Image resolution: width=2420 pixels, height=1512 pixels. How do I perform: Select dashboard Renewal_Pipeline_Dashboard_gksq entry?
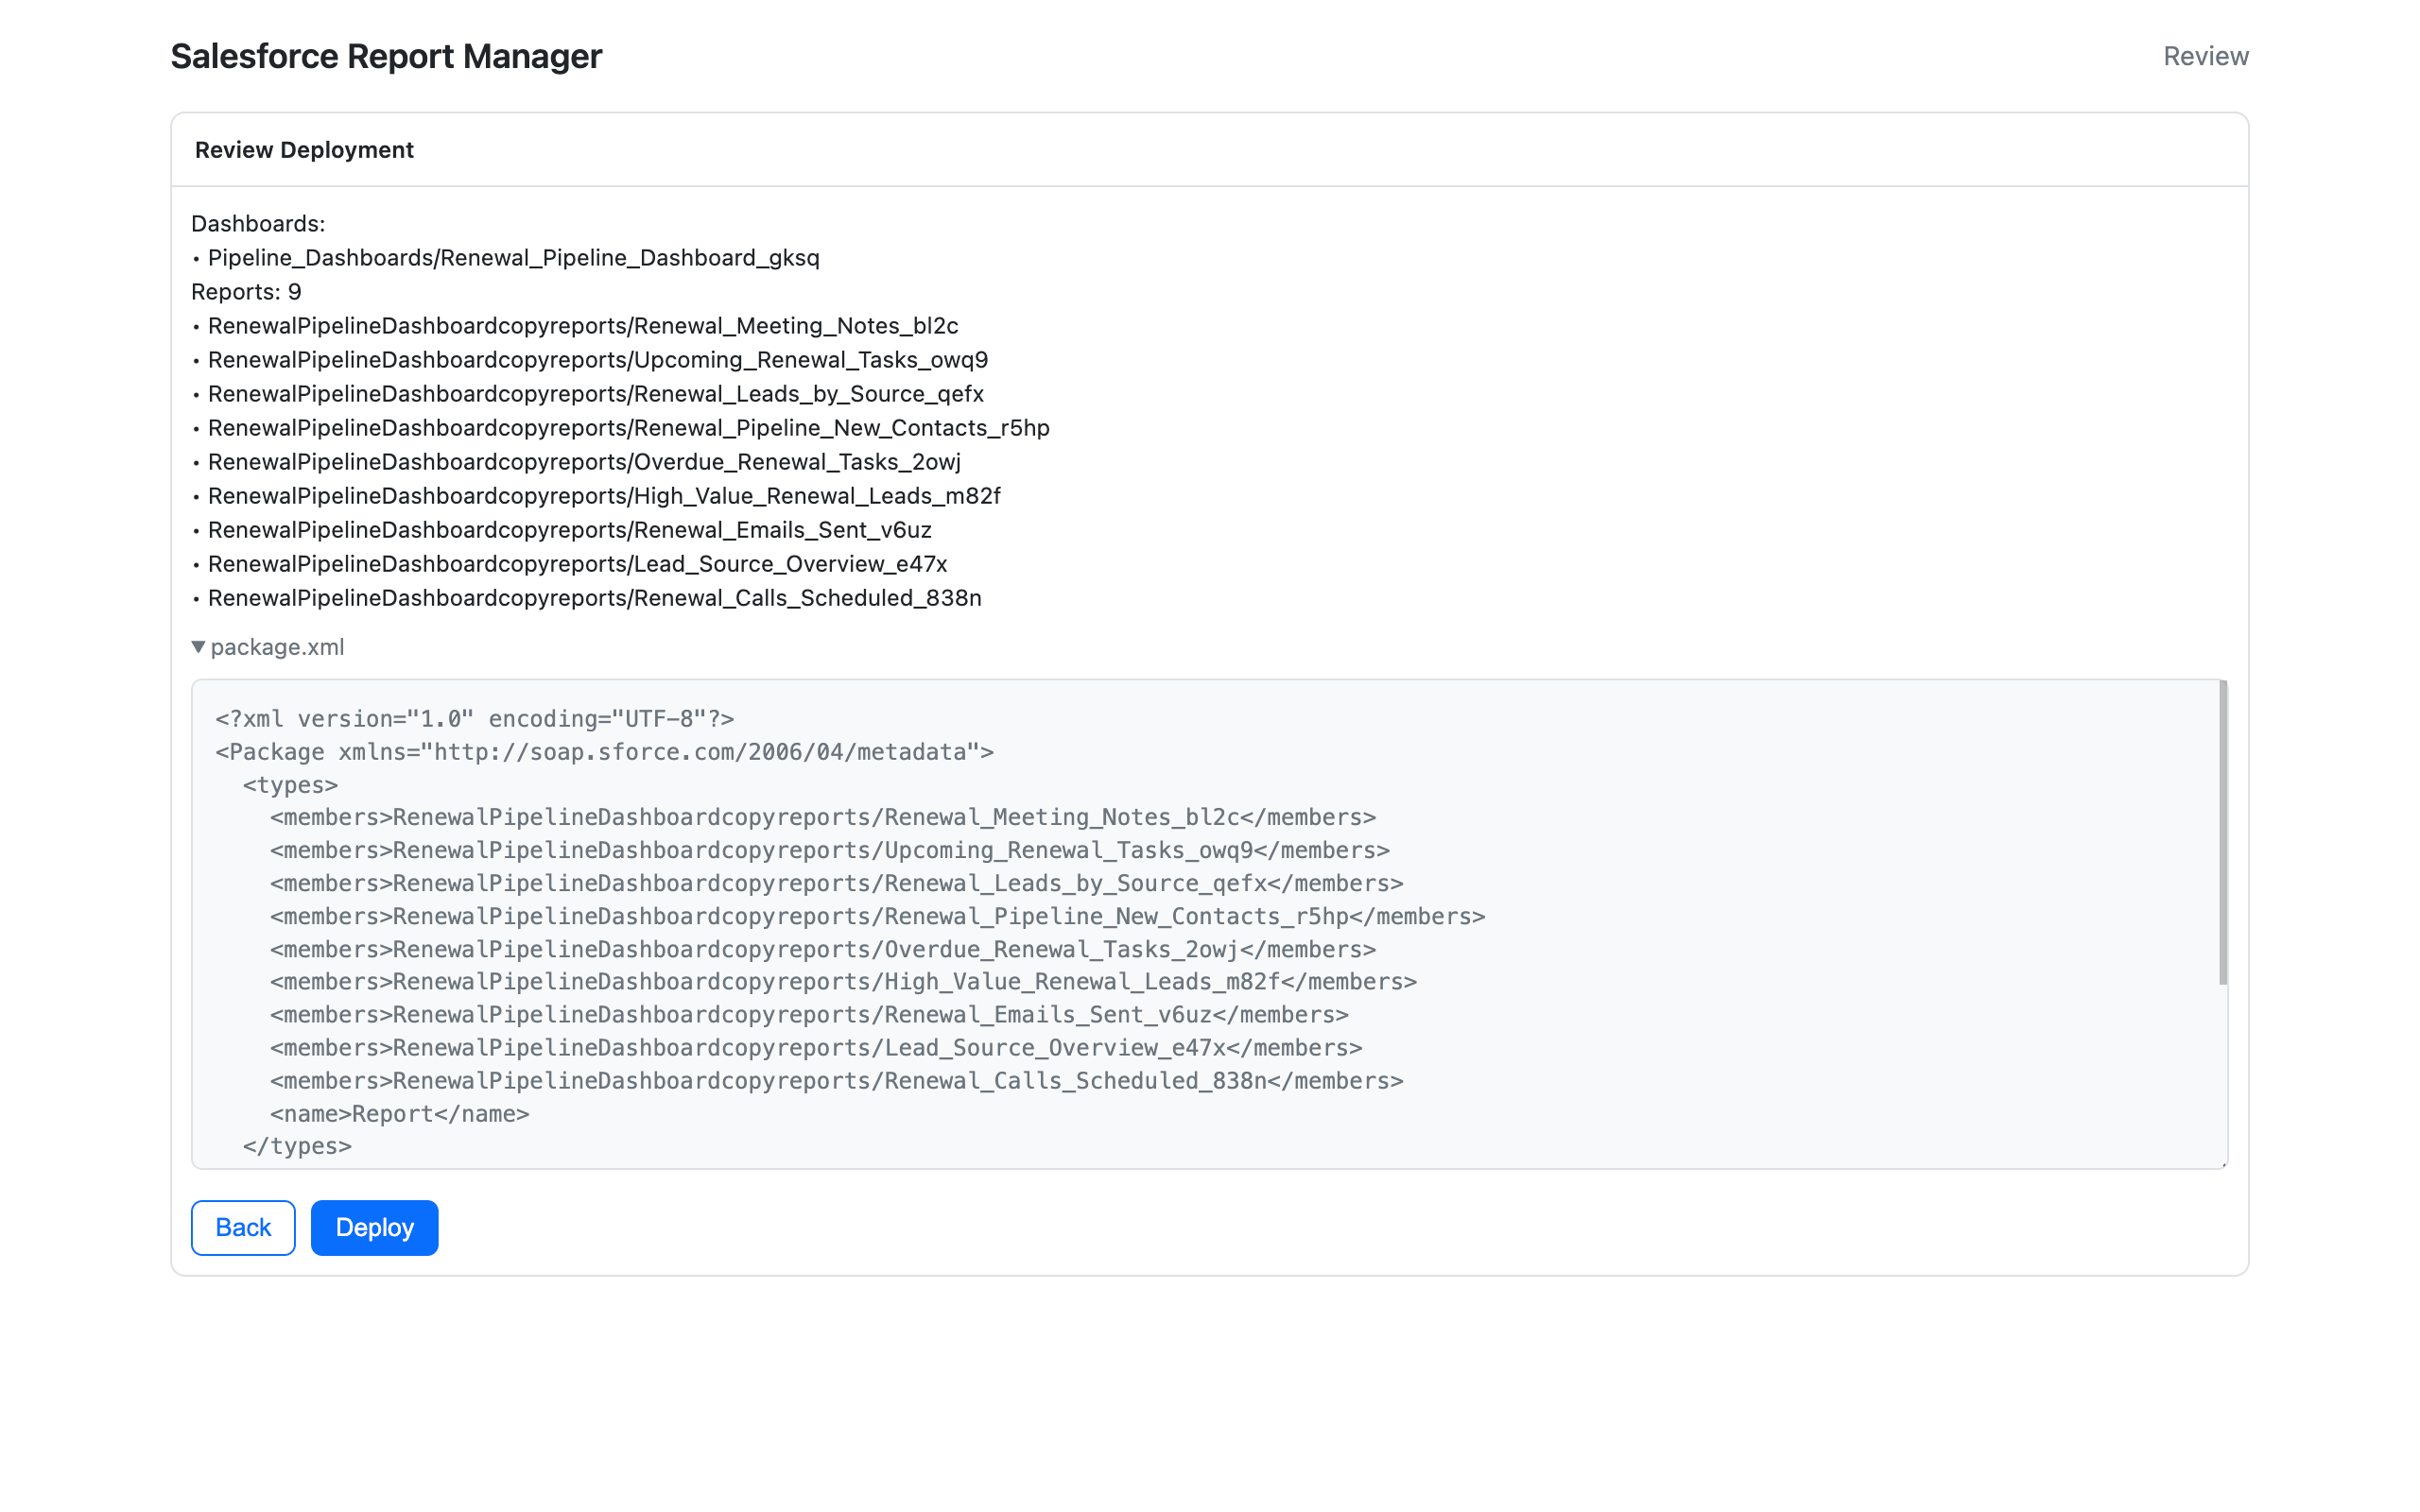[514, 258]
